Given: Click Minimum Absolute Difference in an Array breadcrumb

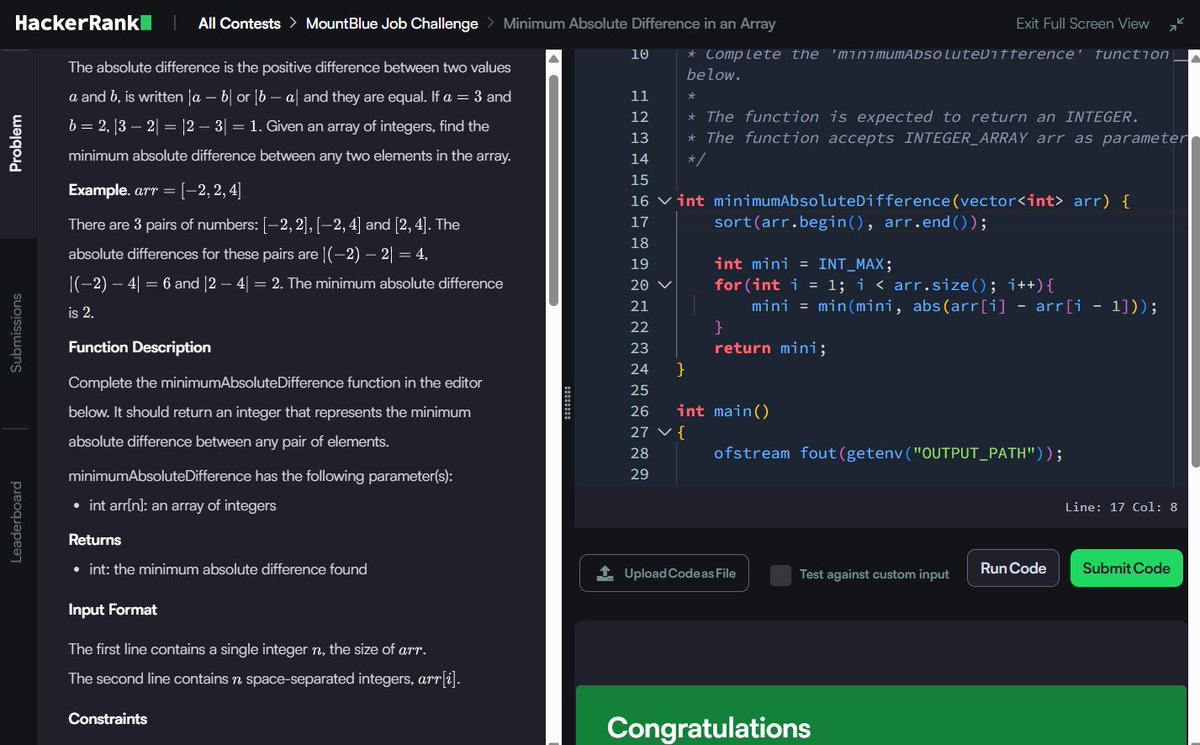Looking at the screenshot, I should pyautogui.click(x=639, y=23).
